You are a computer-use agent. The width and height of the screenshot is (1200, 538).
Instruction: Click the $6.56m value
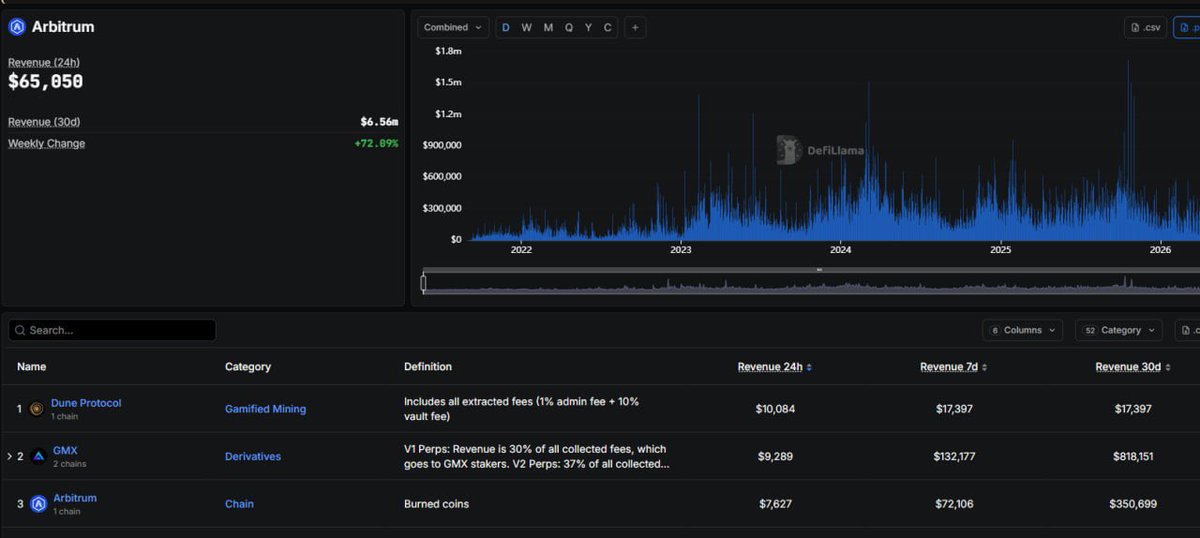(379, 122)
